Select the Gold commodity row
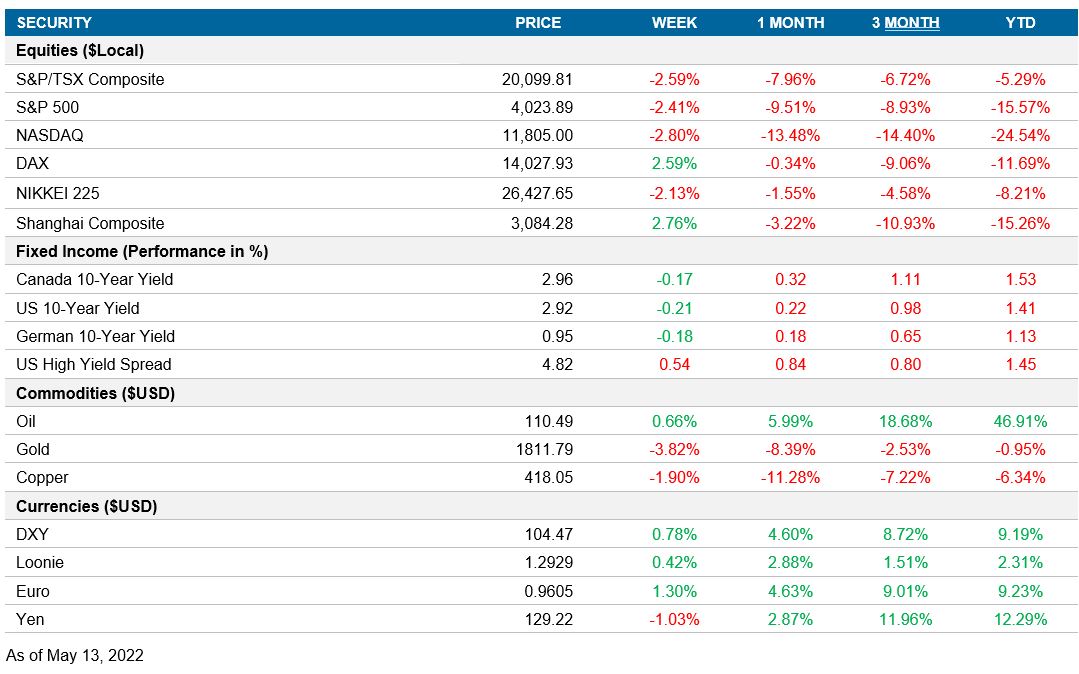This screenshot has width=1079, height=674. (31, 449)
